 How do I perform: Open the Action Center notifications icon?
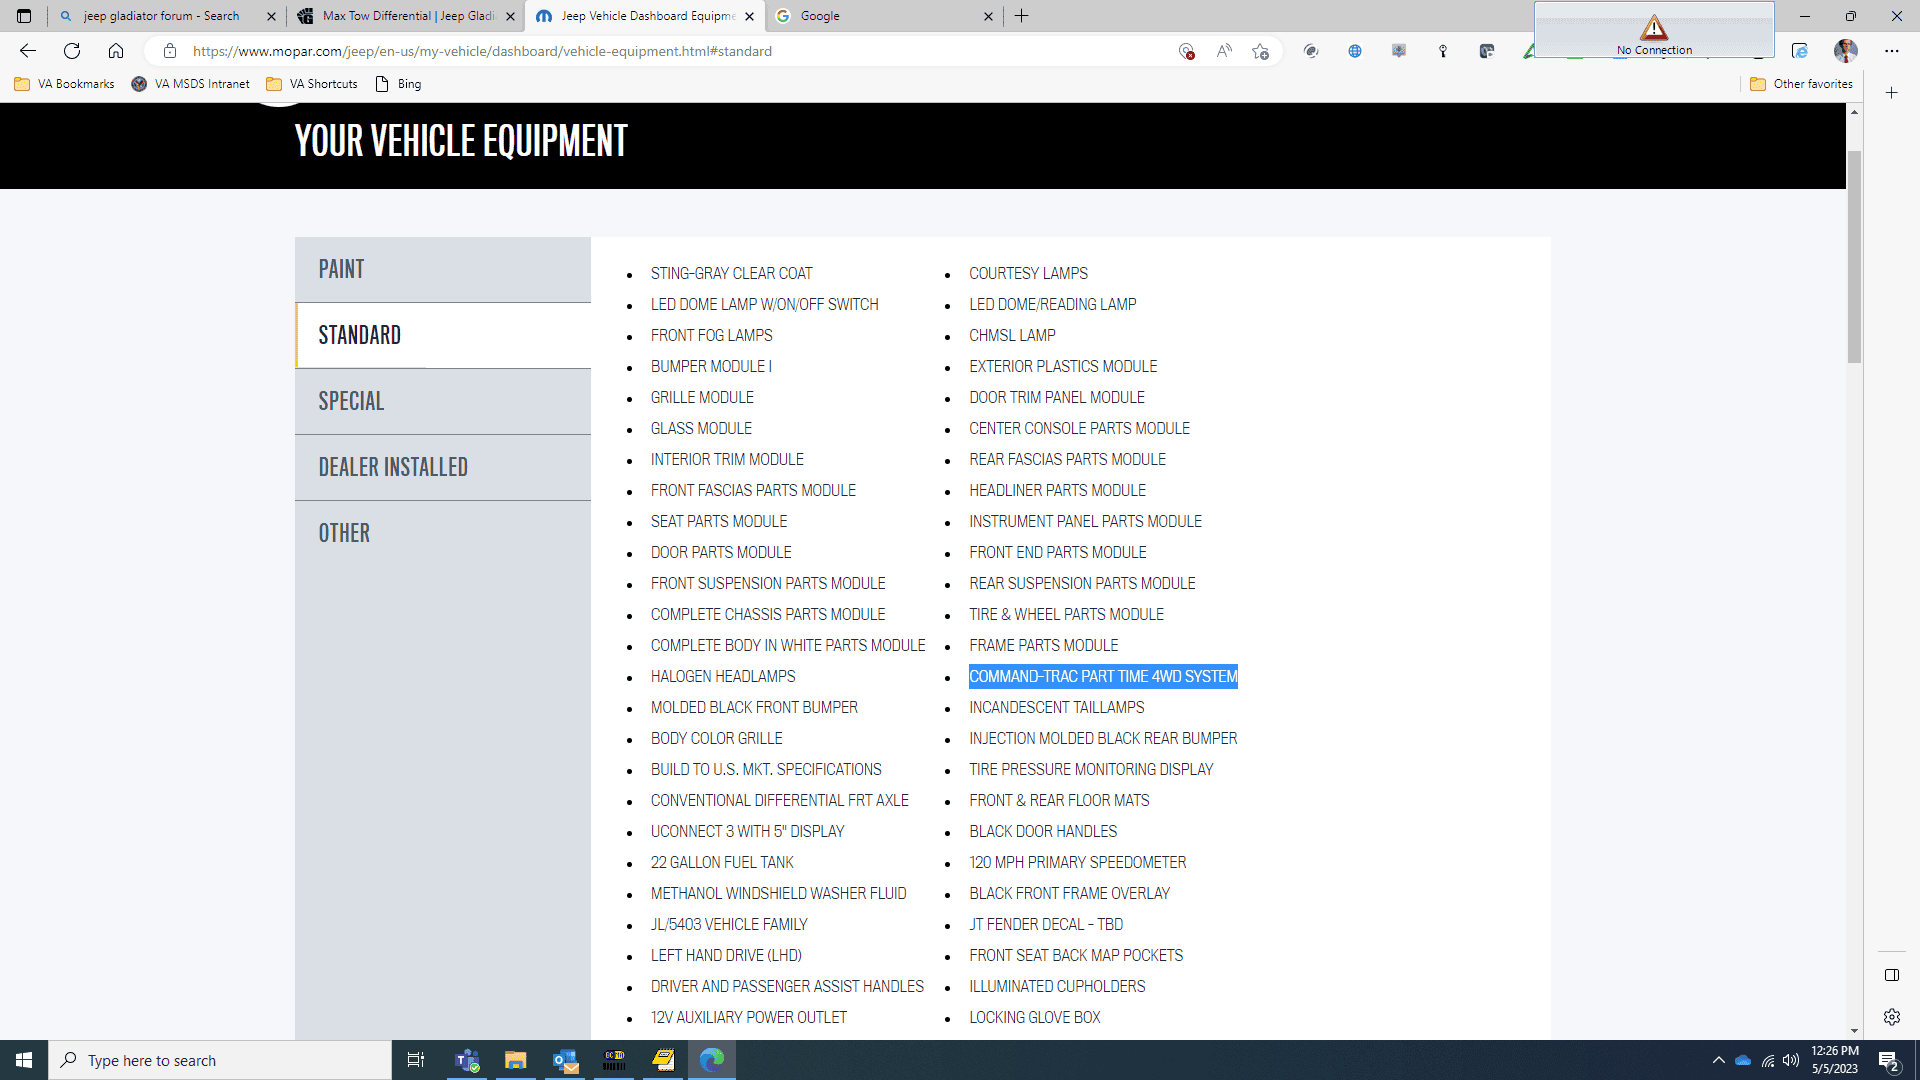pyautogui.click(x=1889, y=1060)
